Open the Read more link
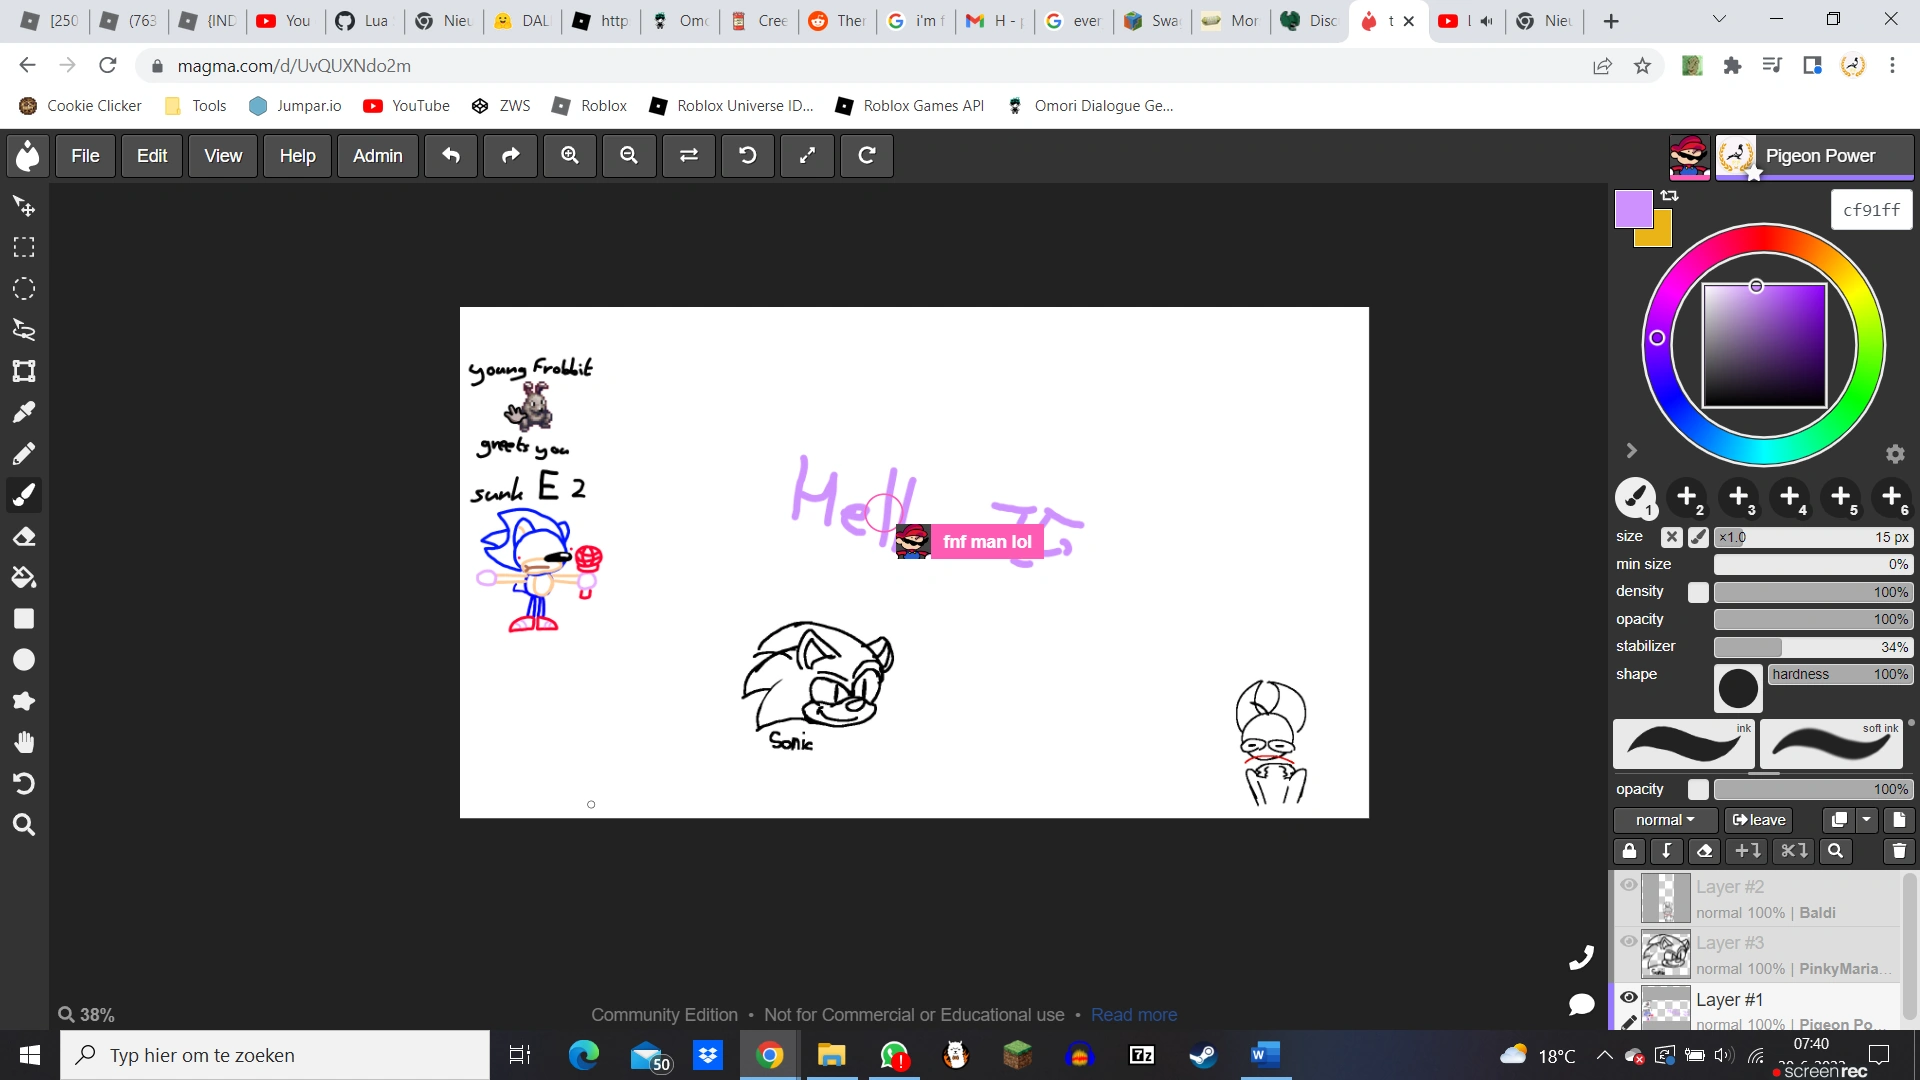 coord(1133,1015)
